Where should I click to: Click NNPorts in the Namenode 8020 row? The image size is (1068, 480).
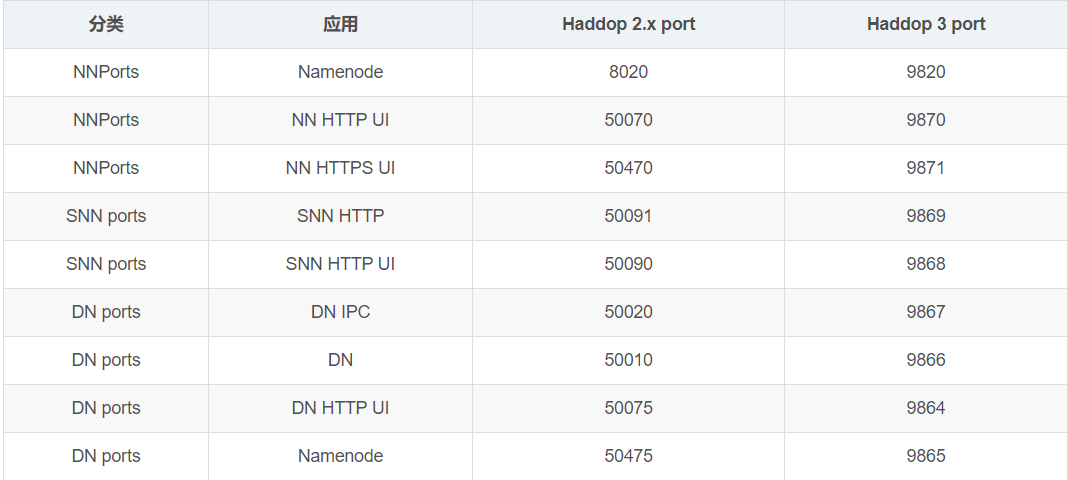106,72
